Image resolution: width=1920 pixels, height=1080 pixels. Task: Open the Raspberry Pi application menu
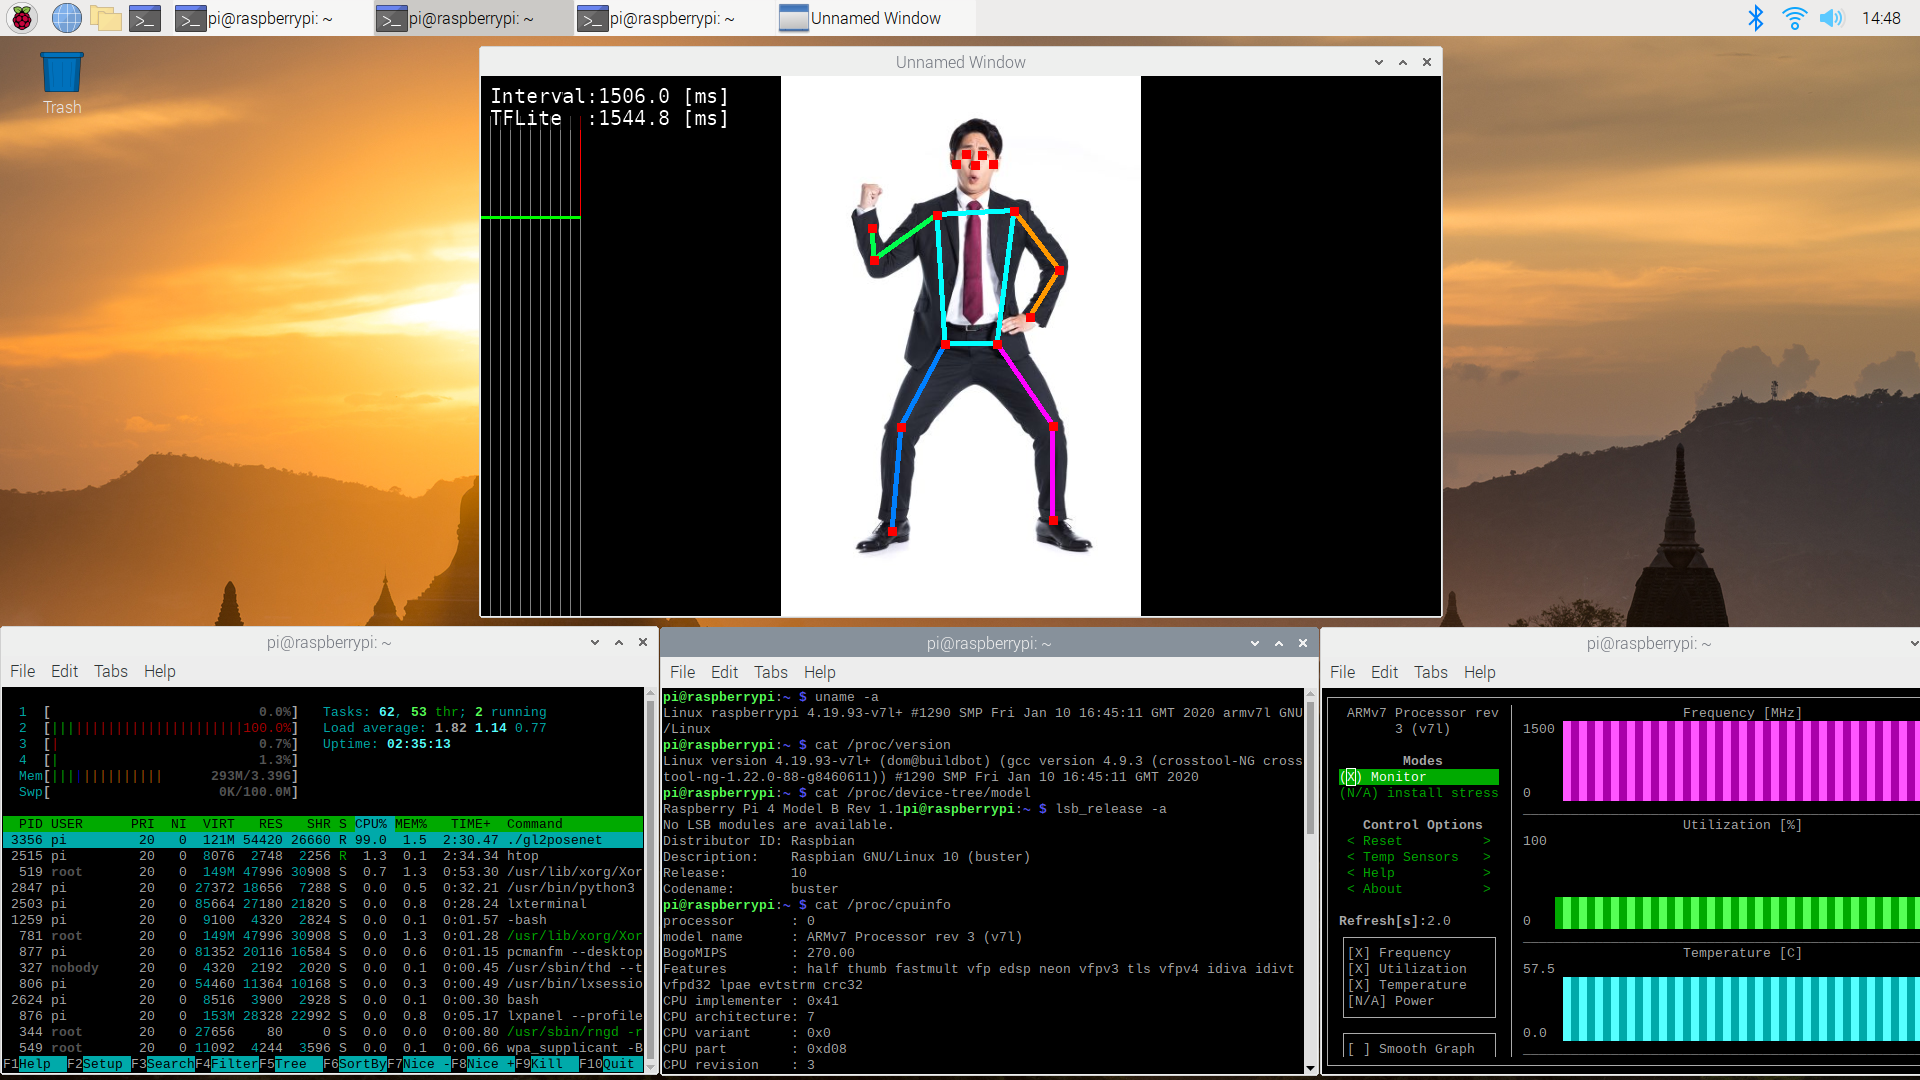21,17
